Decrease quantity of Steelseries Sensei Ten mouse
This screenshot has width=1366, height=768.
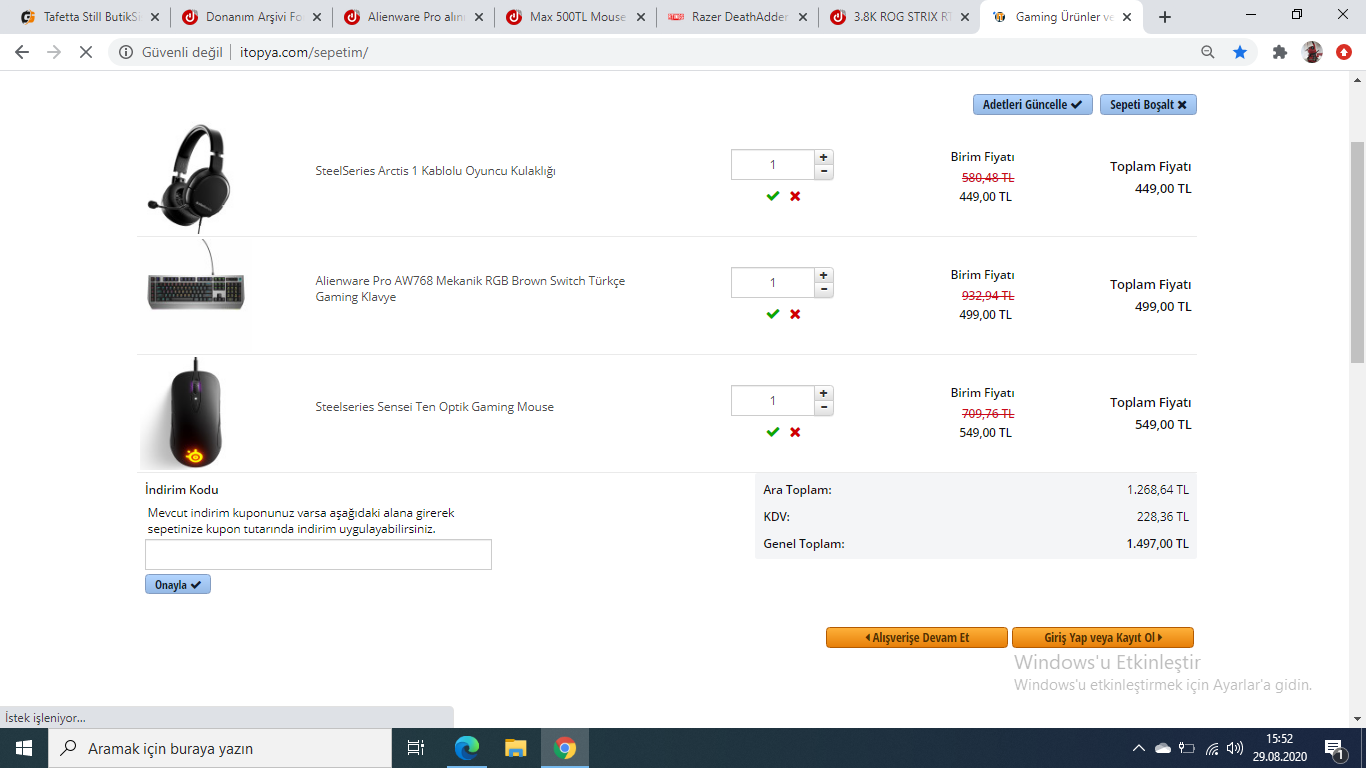click(824, 408)
